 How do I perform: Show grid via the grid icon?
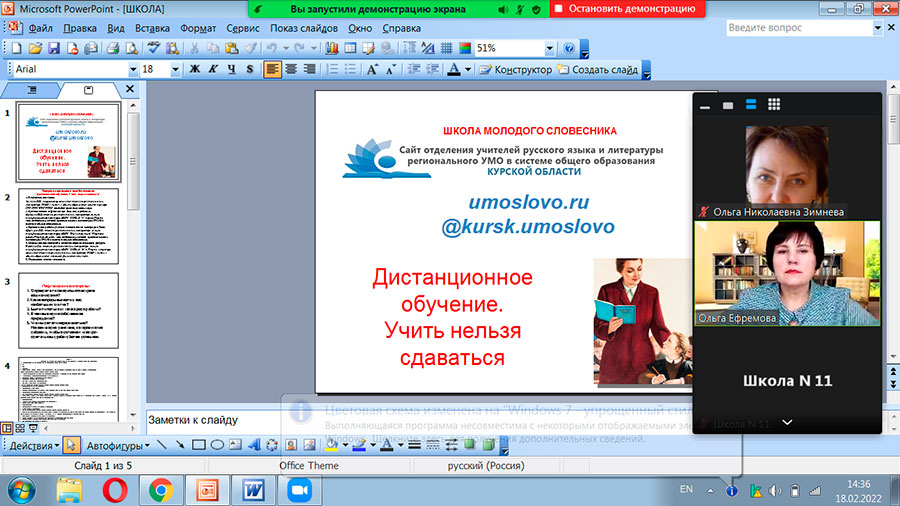446,49
